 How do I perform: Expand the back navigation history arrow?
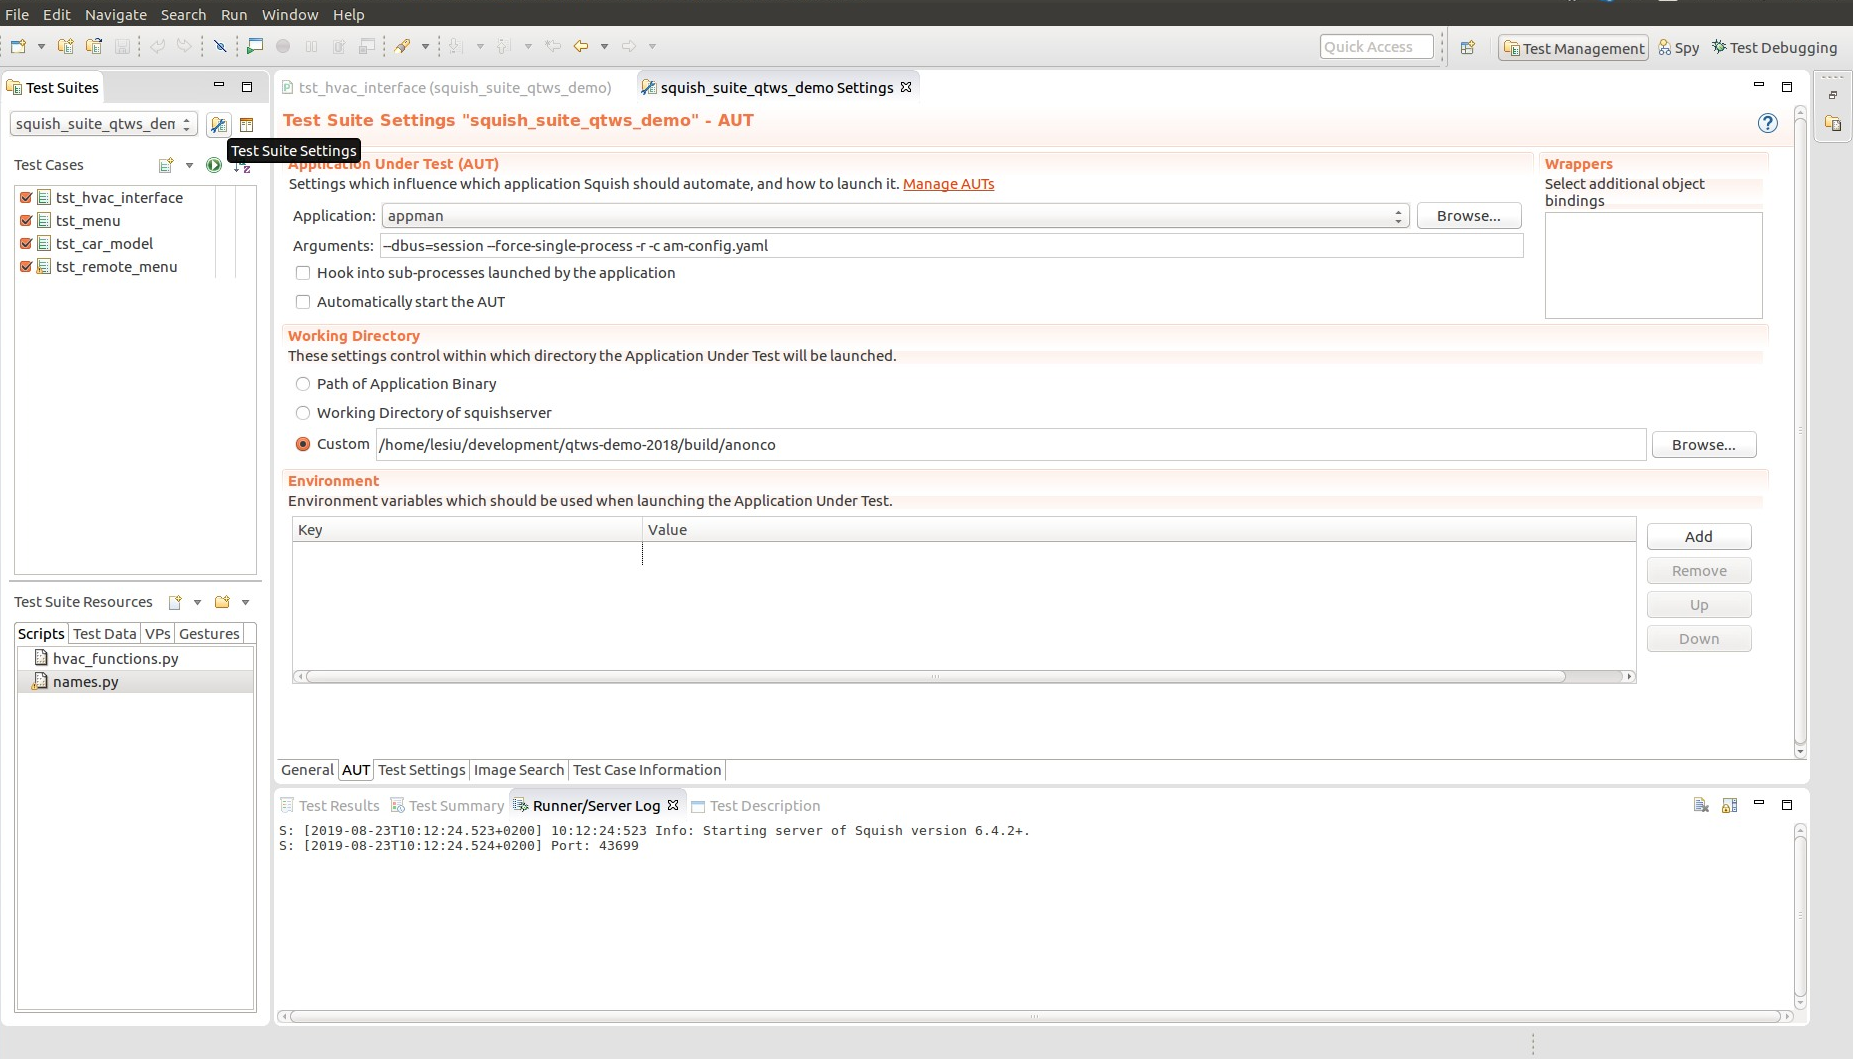pyautogui.click(x=604, y=46)
